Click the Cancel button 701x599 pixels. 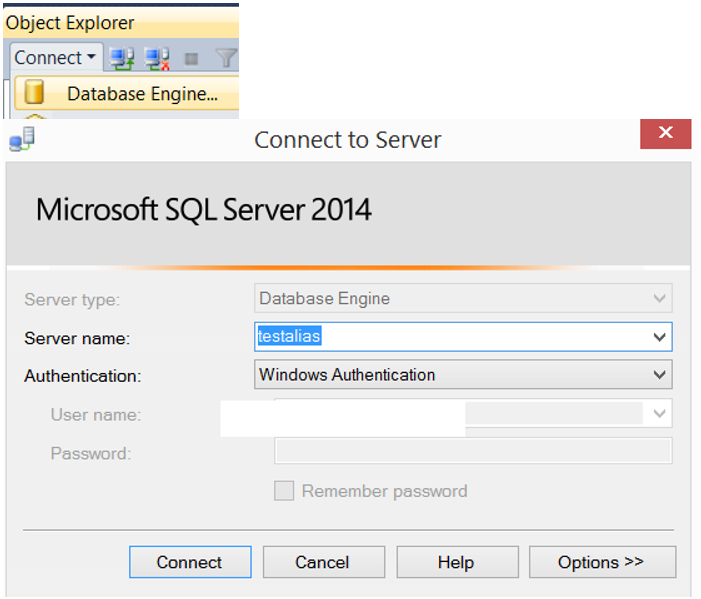(324, 562)
